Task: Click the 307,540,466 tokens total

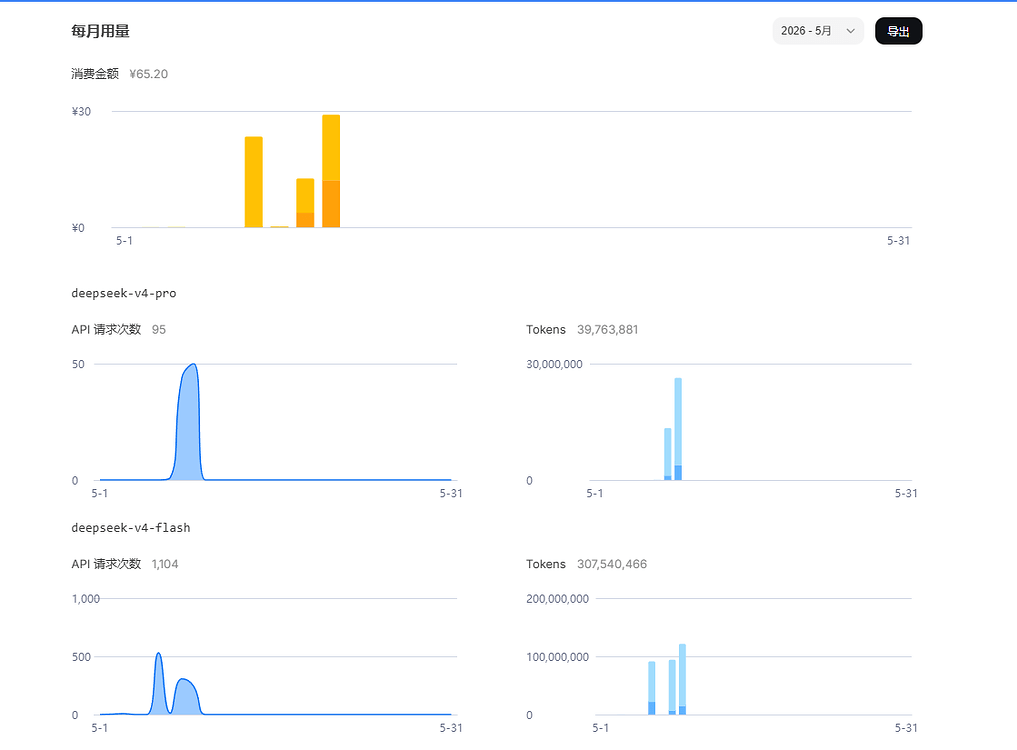Action: [x=612, y=564]
